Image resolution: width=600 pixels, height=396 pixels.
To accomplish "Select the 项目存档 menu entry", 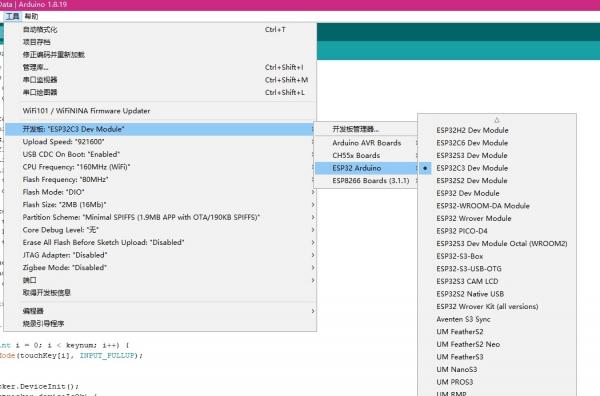I will click(160, 42).
